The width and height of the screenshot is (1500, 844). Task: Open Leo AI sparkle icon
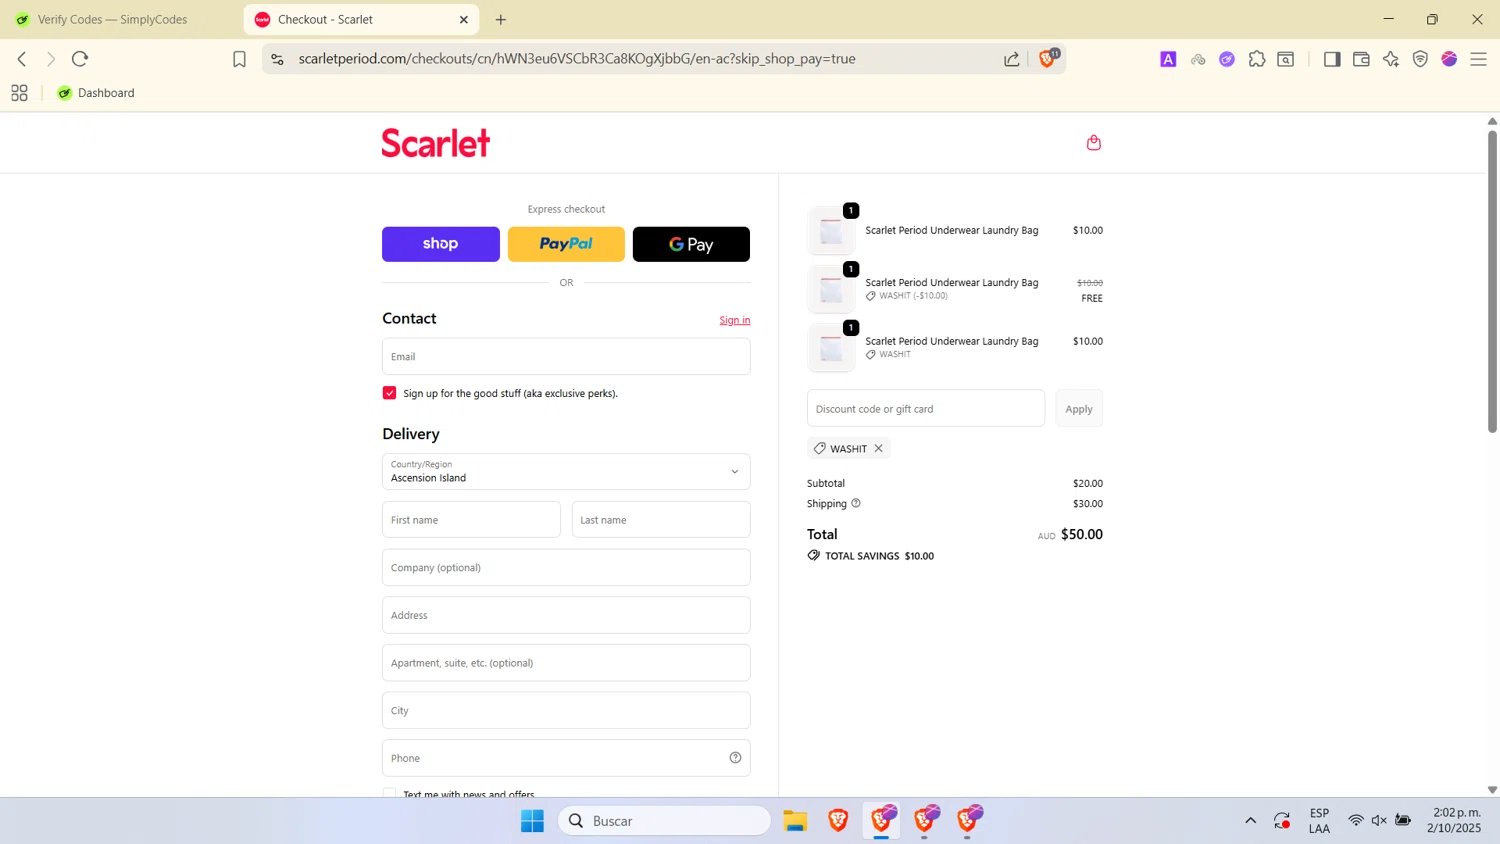point(1391,59)
